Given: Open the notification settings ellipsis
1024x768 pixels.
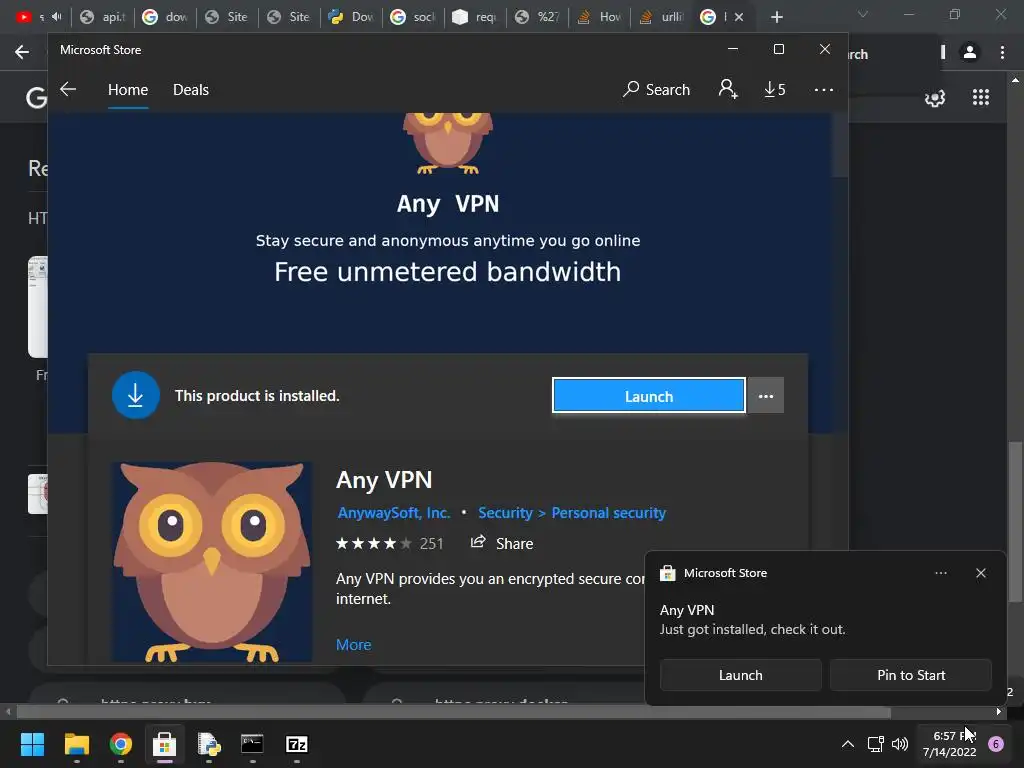Looking at the screenshot, I should point(940,573).
